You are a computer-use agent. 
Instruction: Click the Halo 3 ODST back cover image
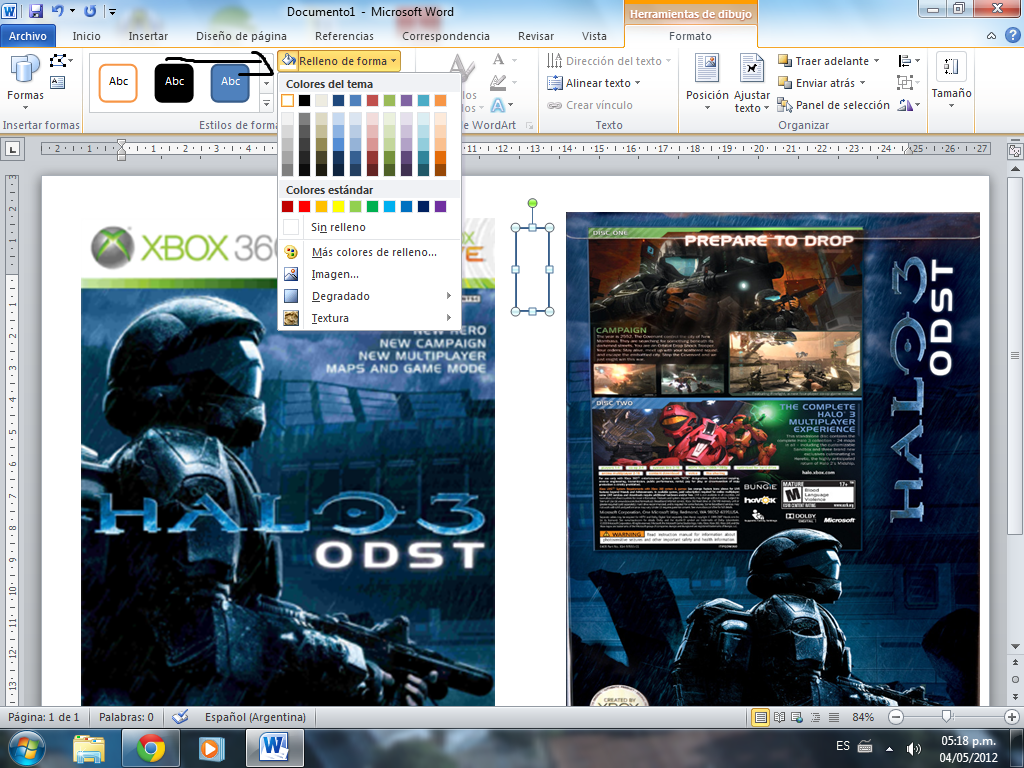pyautogui.click(x=773, y=458)
